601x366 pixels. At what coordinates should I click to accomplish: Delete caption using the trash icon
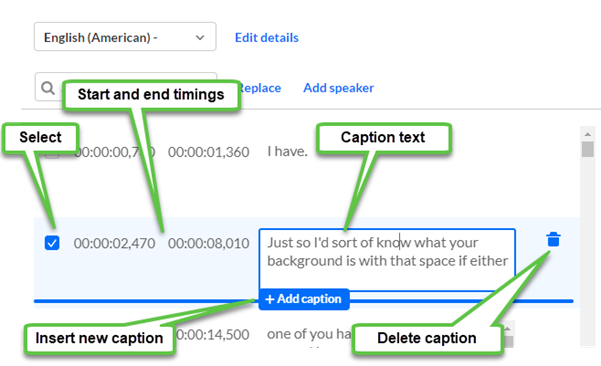pyautogui.click(x=553, y=239)
